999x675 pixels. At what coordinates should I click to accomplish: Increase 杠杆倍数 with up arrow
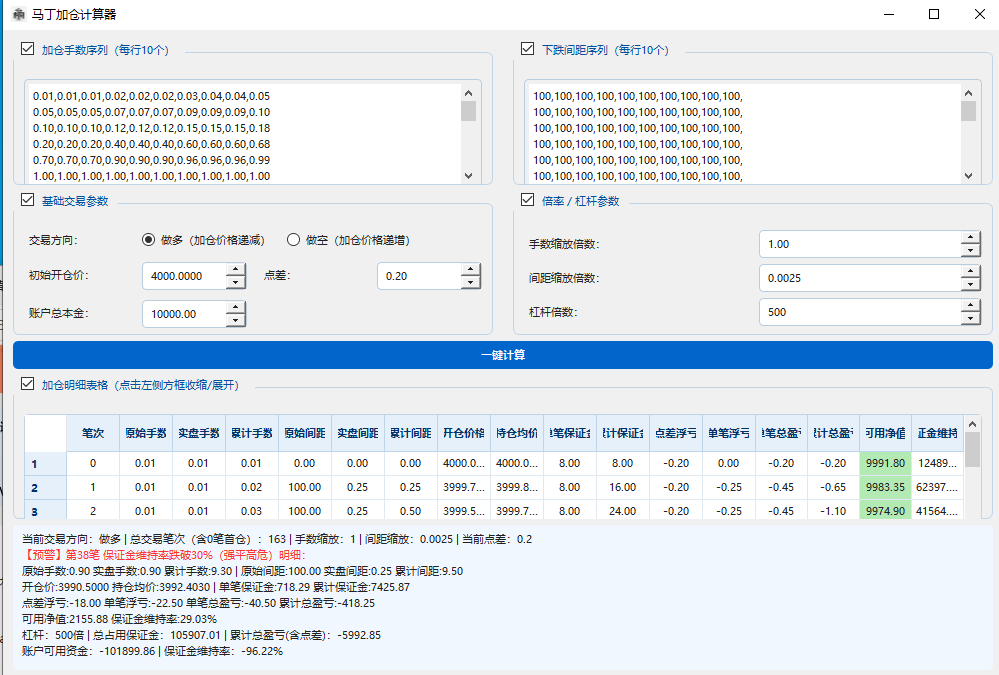click(x=970, y=305)
